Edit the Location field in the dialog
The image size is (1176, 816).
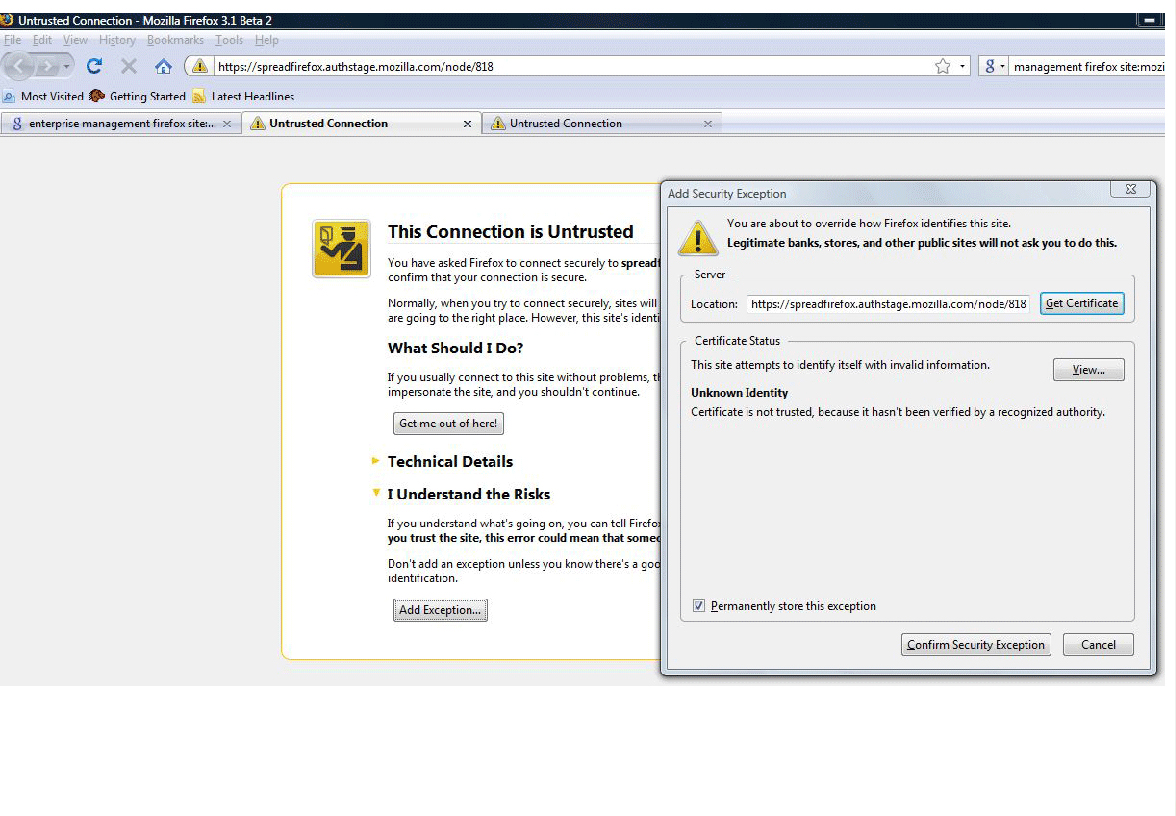(888, 304)
